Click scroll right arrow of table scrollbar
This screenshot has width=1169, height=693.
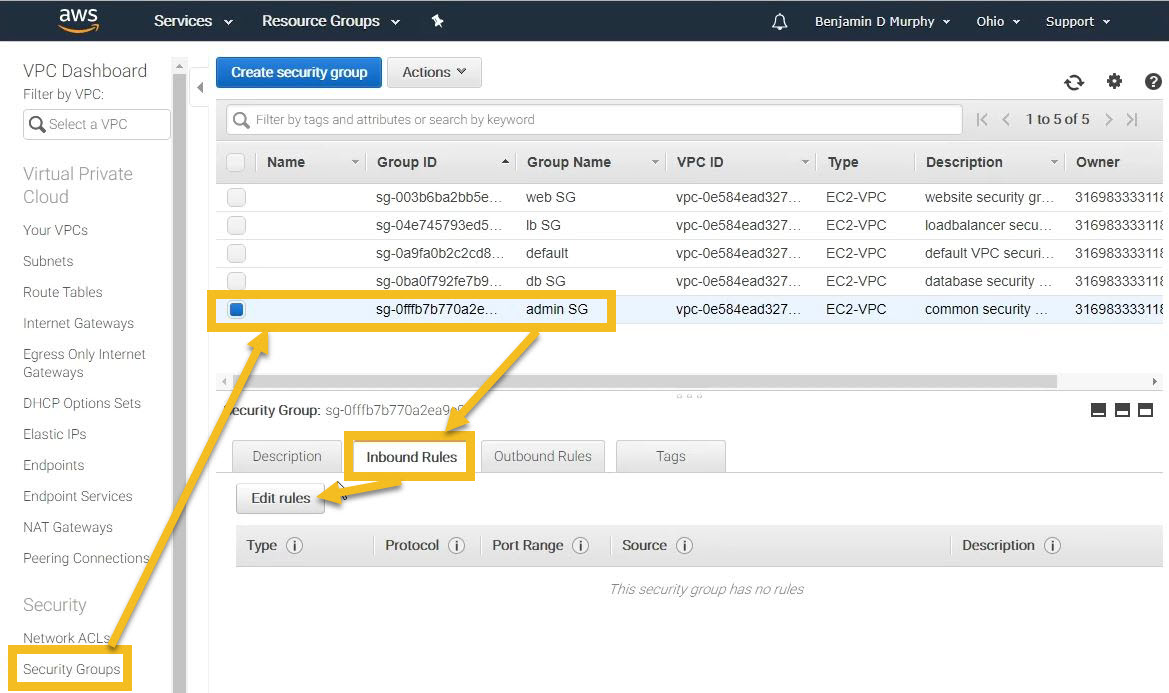1155,382
